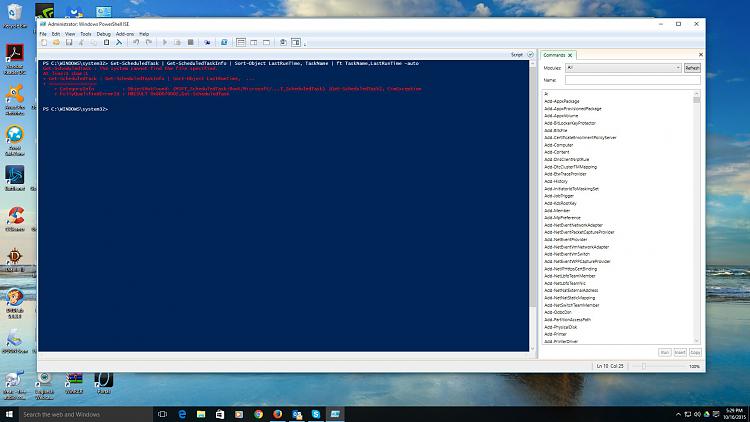Select Add-BitsFile in the command list
Viewport: 750px width, 422px height.
pyautogui.click(x=556, y=130)
